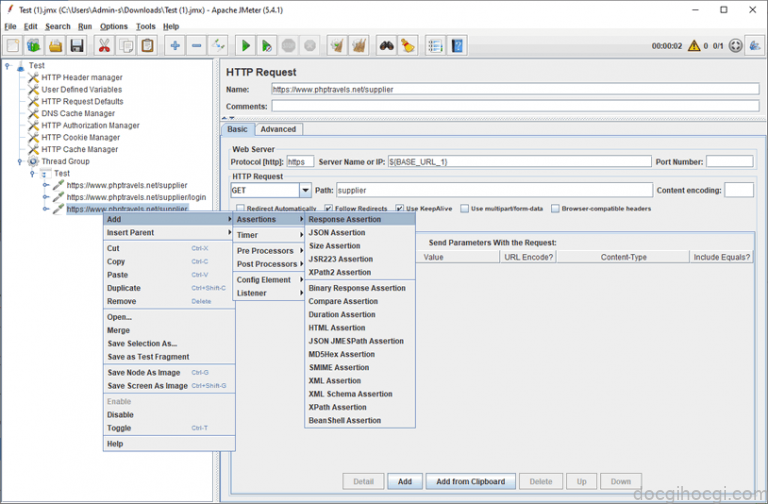768x504 pixels.
Task: Click the Toggle enable/disable toolbar icon
Action: pos(218,46)
